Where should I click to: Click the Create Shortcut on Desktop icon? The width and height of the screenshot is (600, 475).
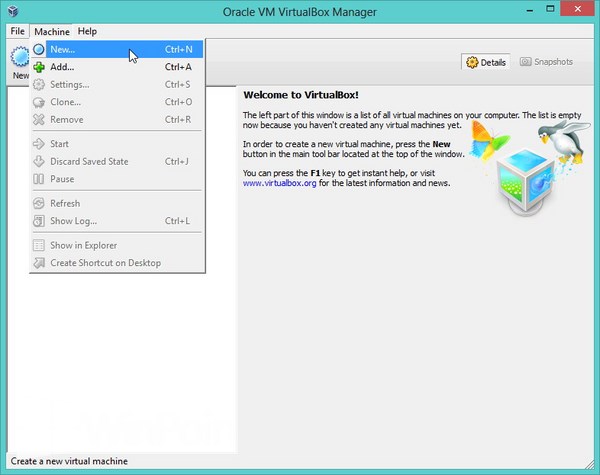[x=39, y=263]
